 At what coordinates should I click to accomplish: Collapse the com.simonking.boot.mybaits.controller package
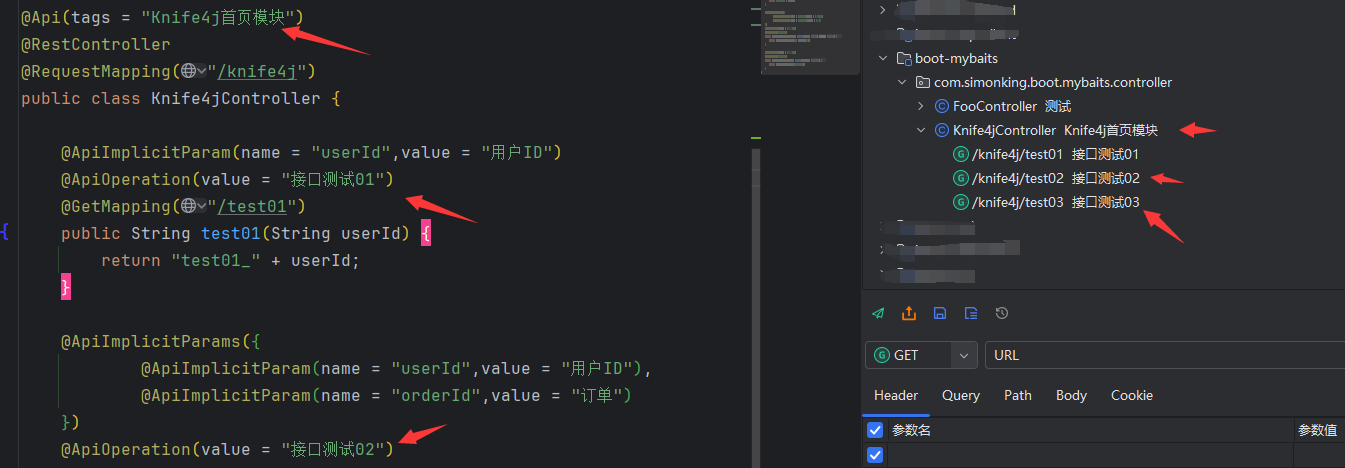[x=901, y=82]
